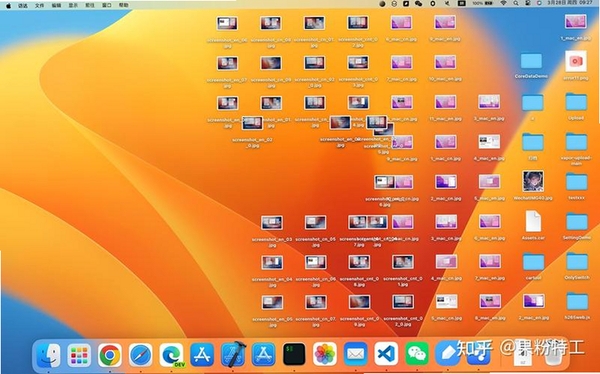
Task: Open the Mail app in Dock
Action: click(x=355, y=354)
